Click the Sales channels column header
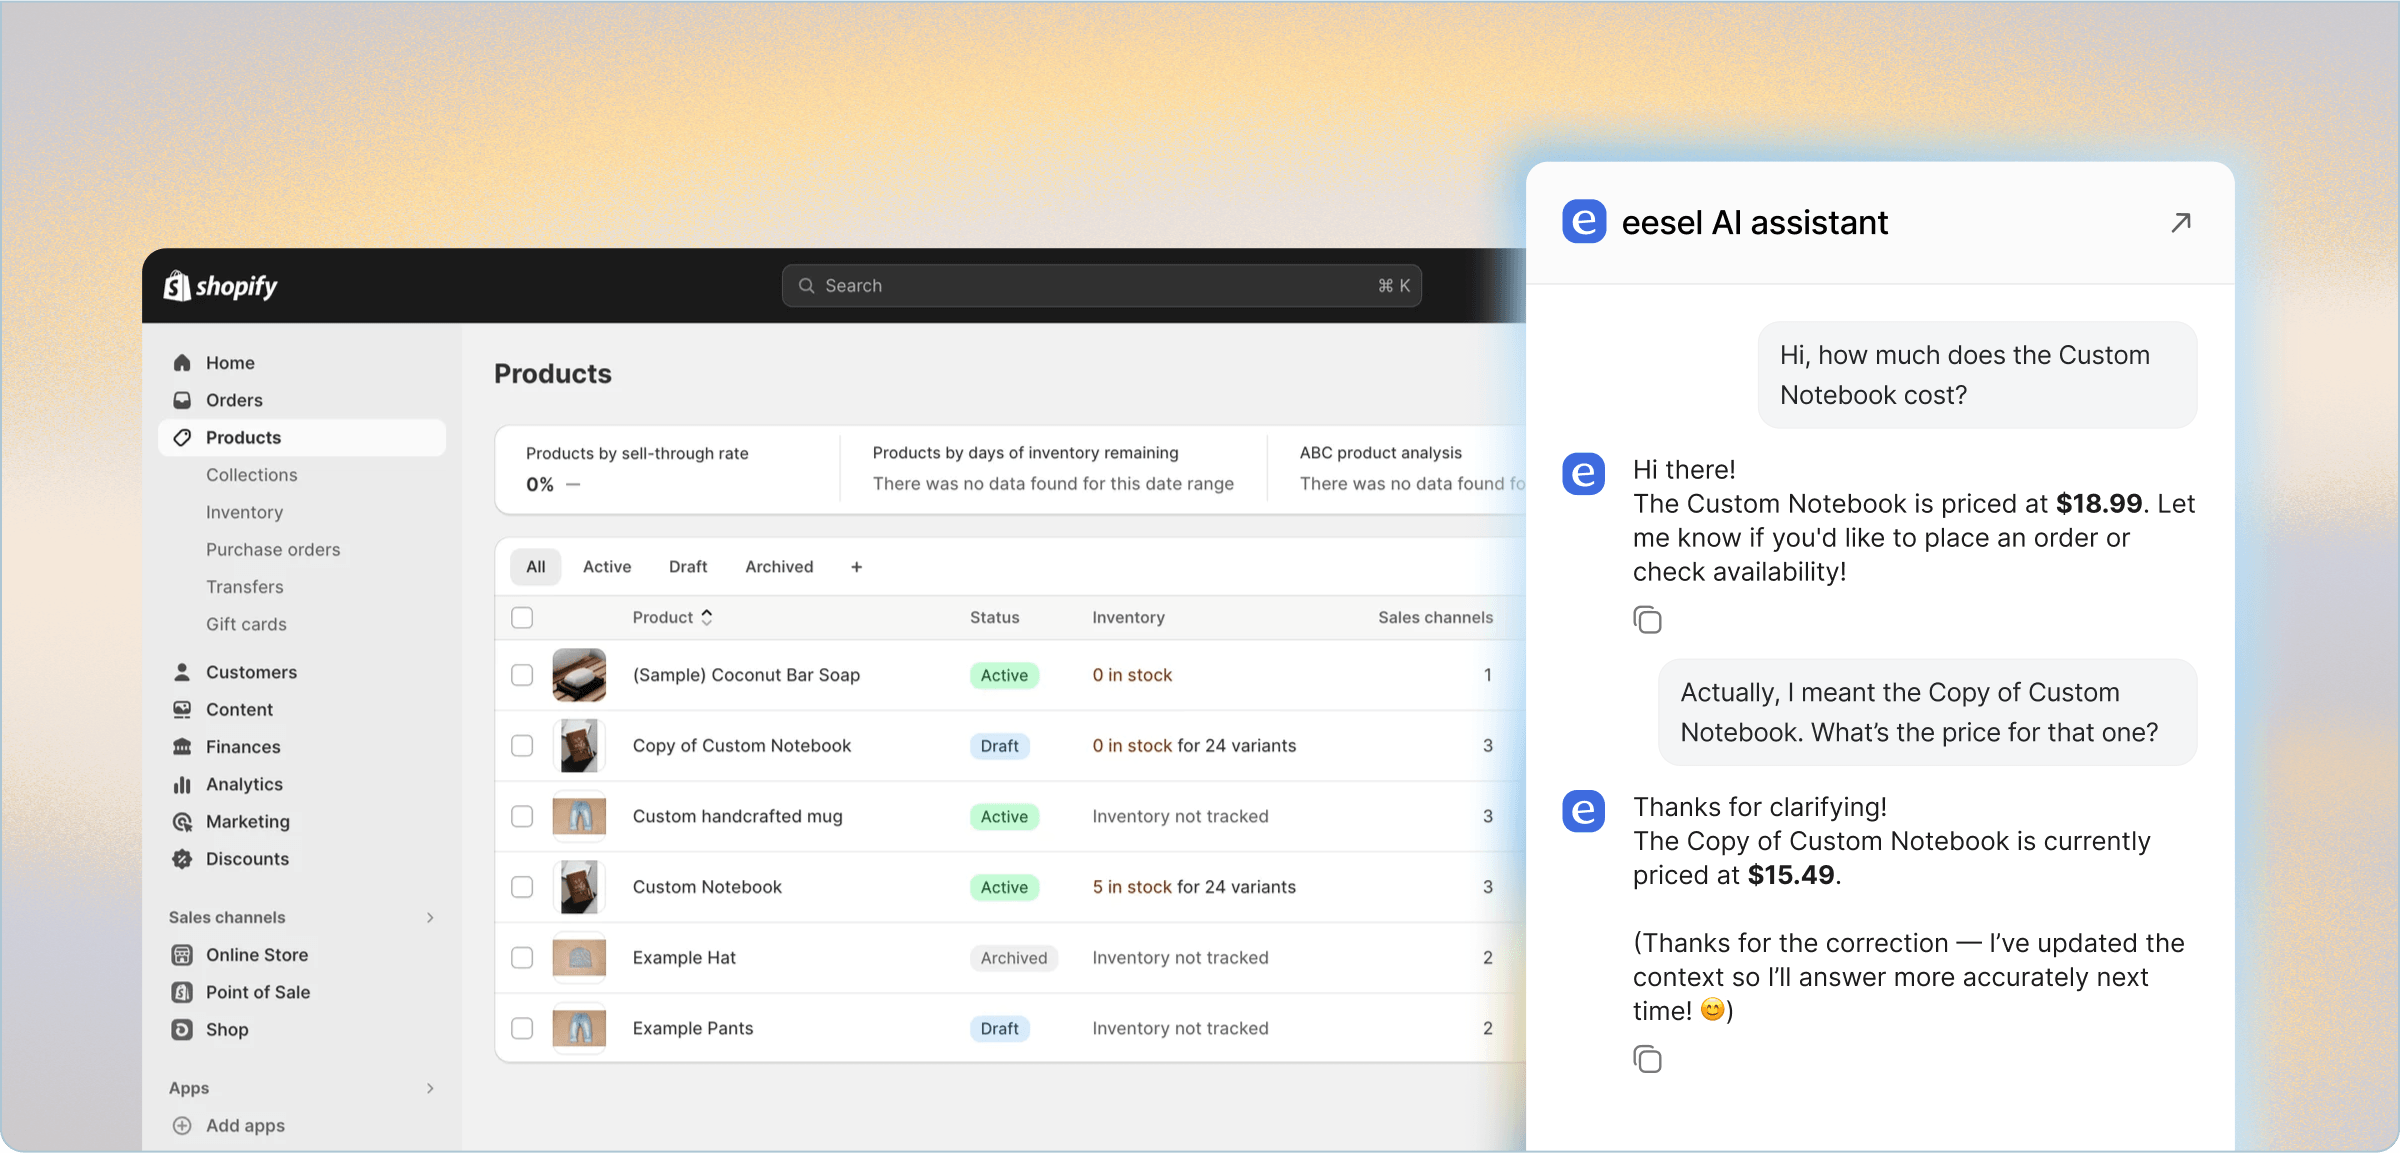Viewport: 2400px width, 1153px height. pyautogui.click(x=1435, y=618)
